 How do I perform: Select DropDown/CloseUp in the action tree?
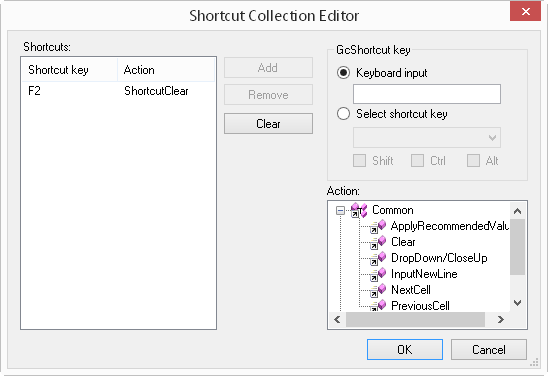coord(439,258)
